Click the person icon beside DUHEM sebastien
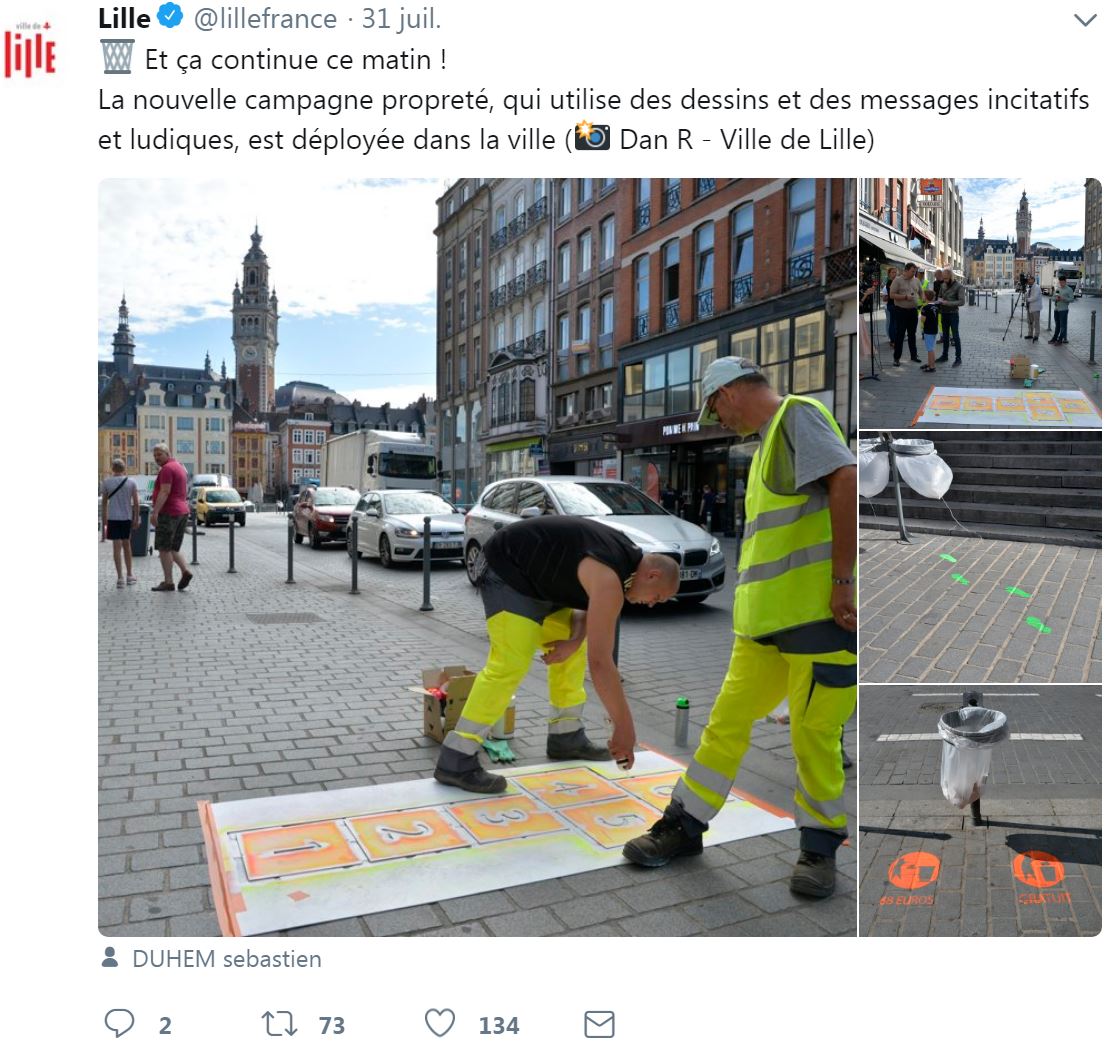1105x1048 pixels. (110, 958)
